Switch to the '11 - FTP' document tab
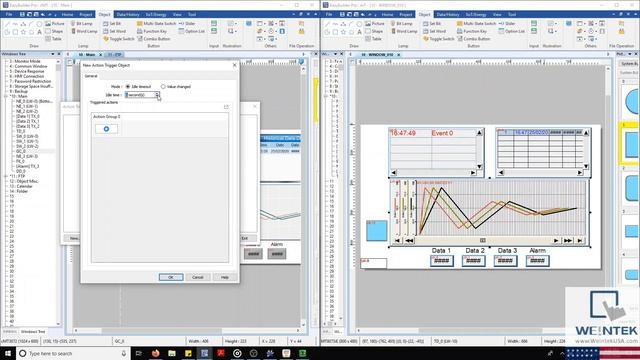The height and width of the screenshot is (360, 640). point(114,54)
